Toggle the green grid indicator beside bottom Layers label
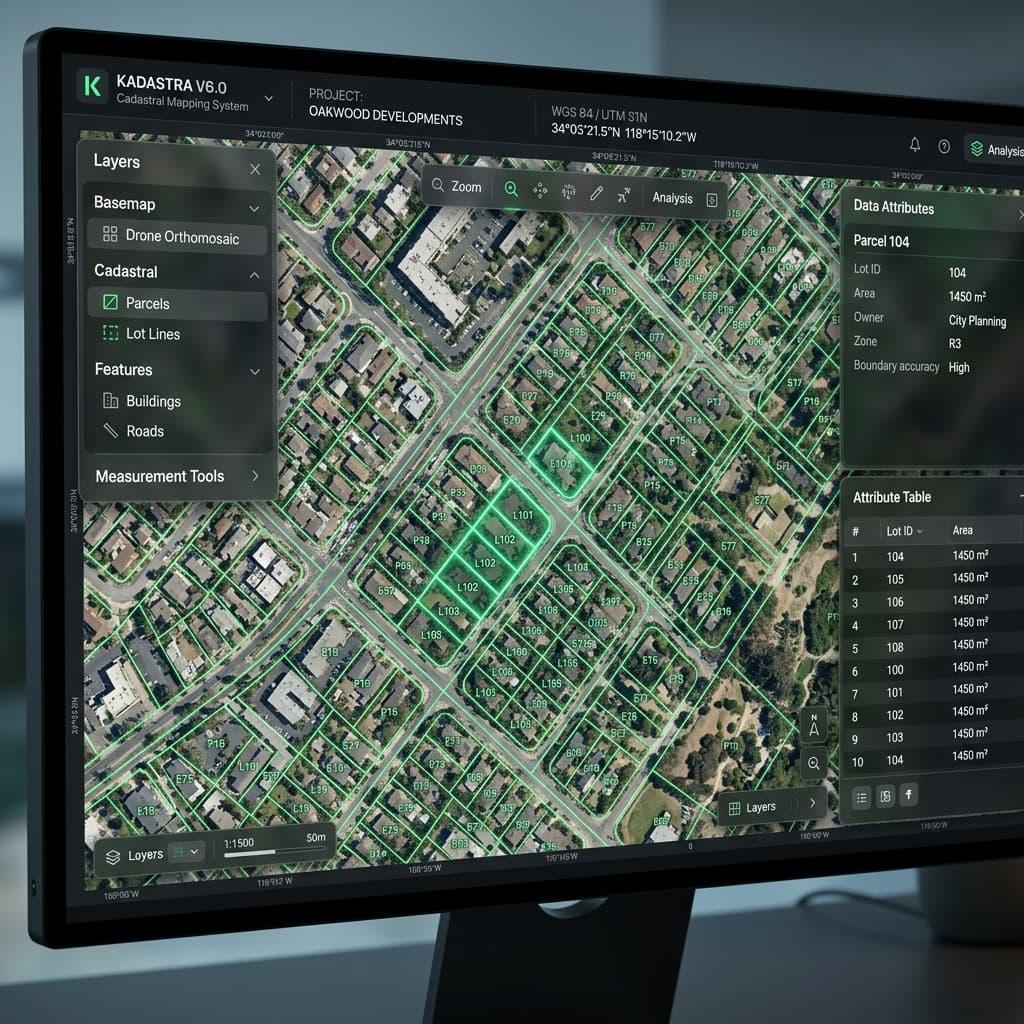Image resolution: width=1024 pixels, height=1024 pixels. [178, 852]
